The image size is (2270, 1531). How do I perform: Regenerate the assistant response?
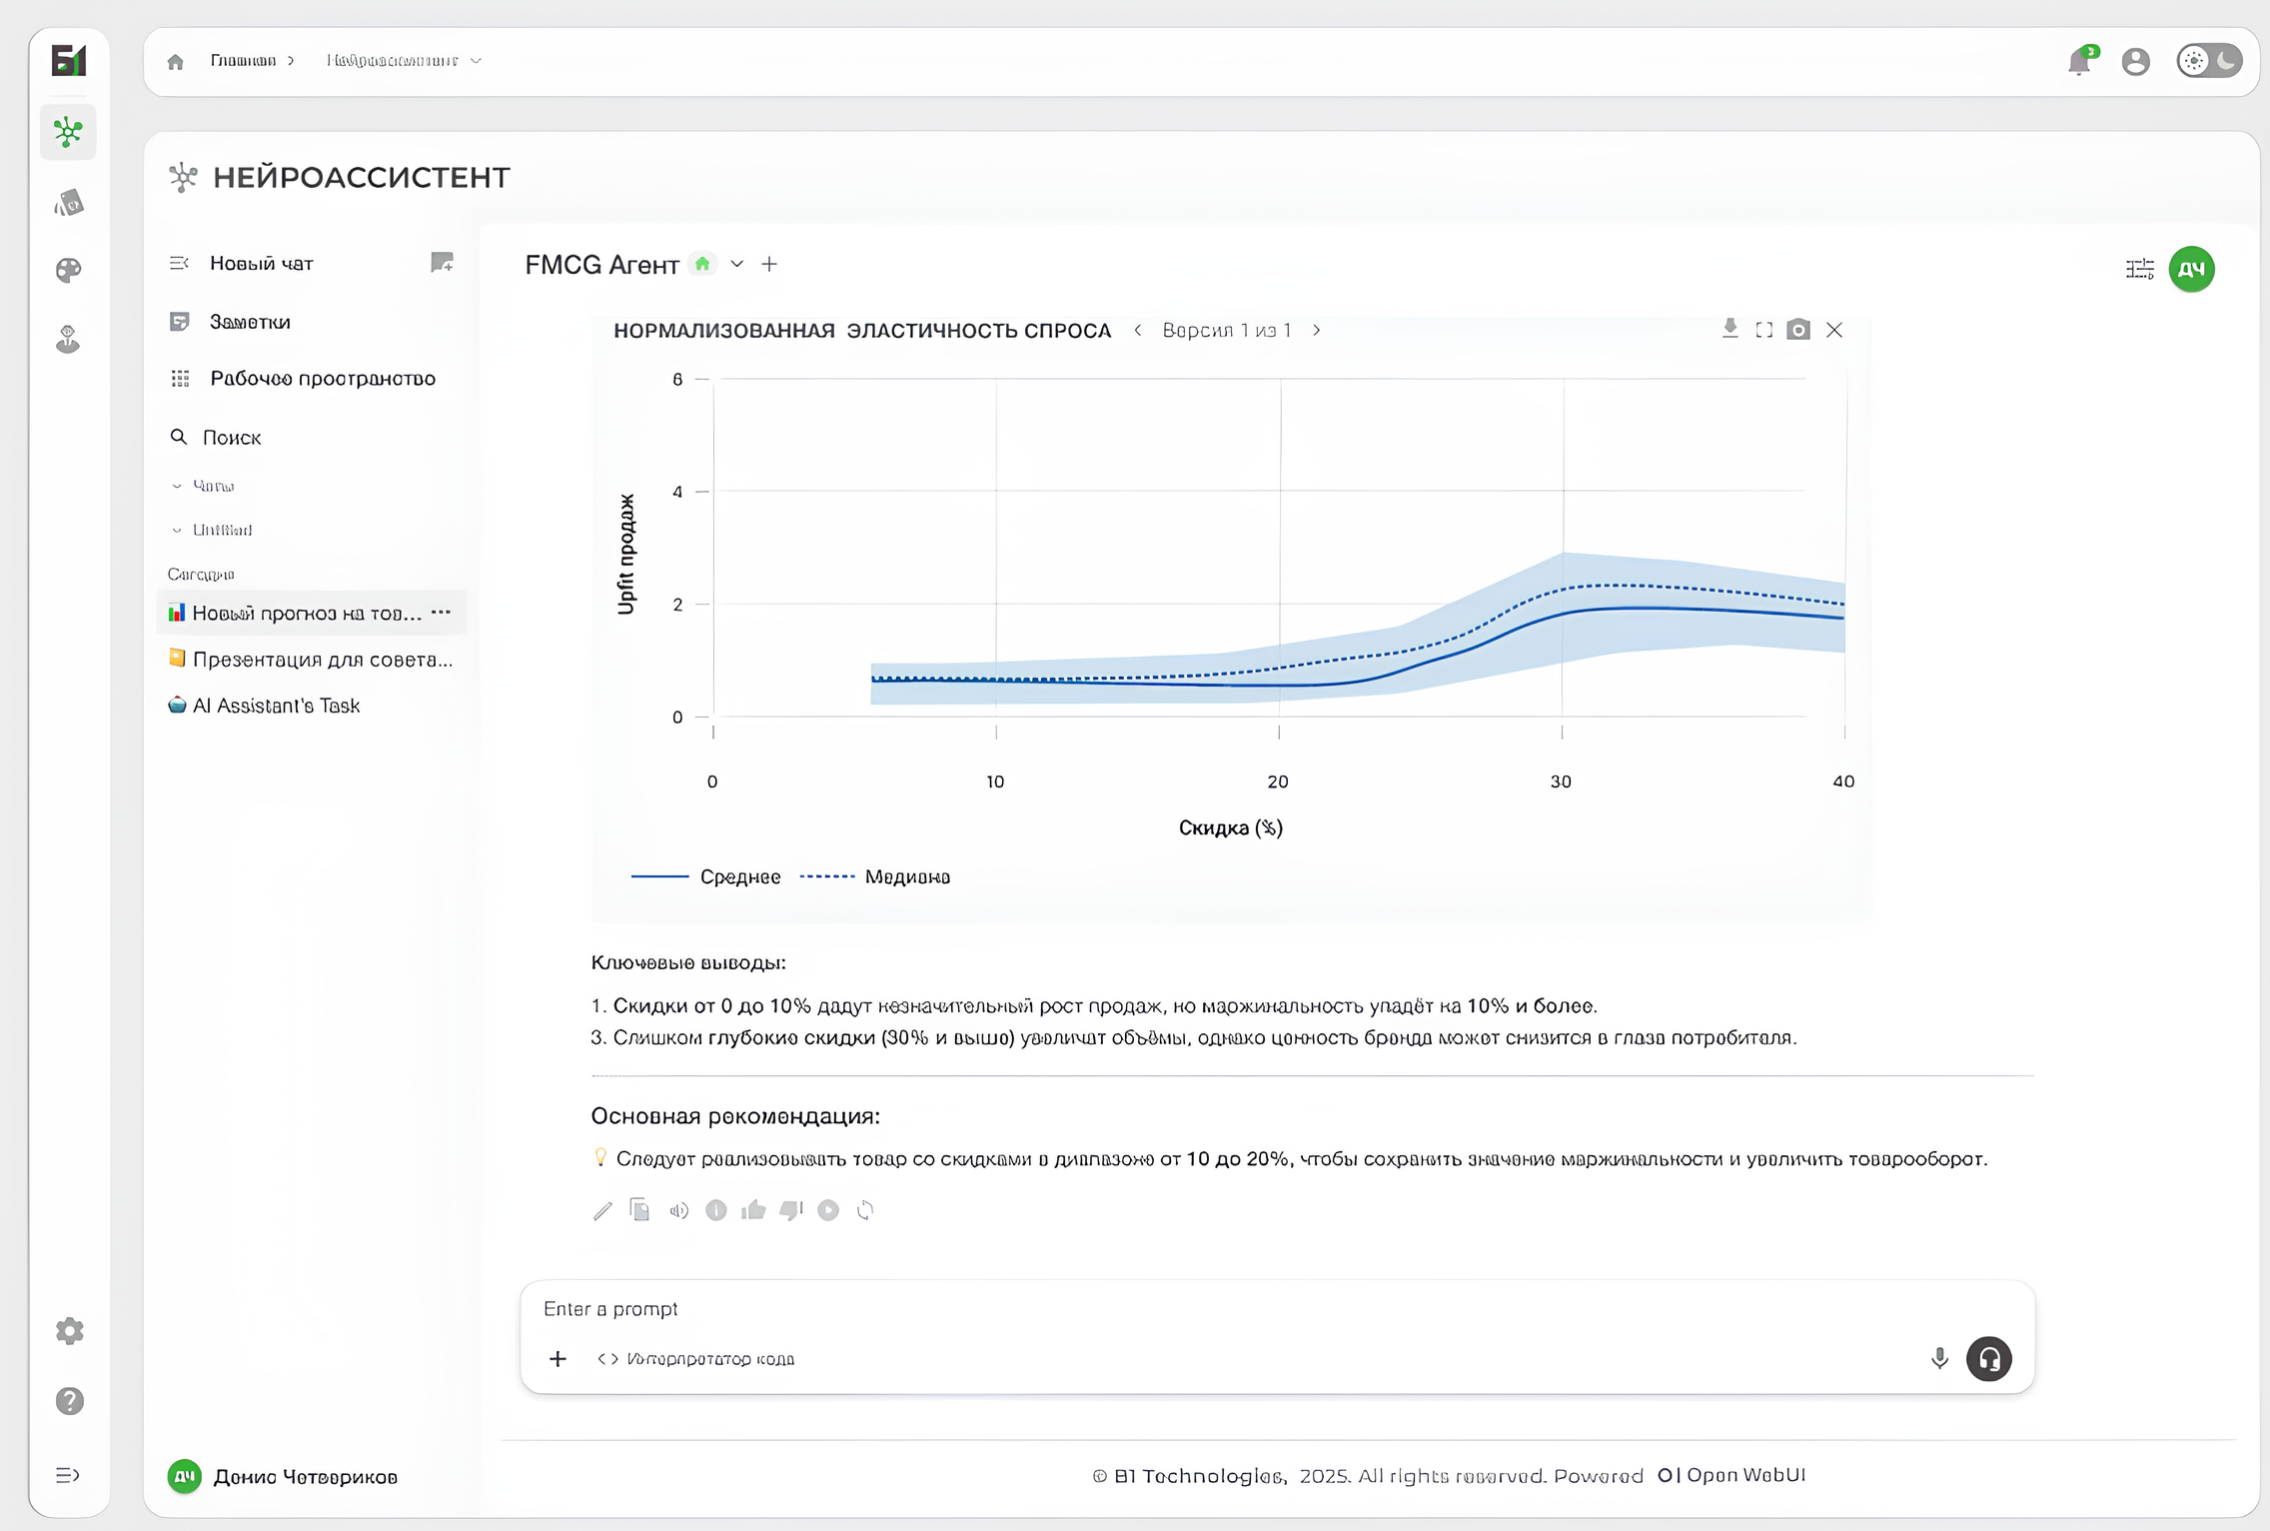866,1210
